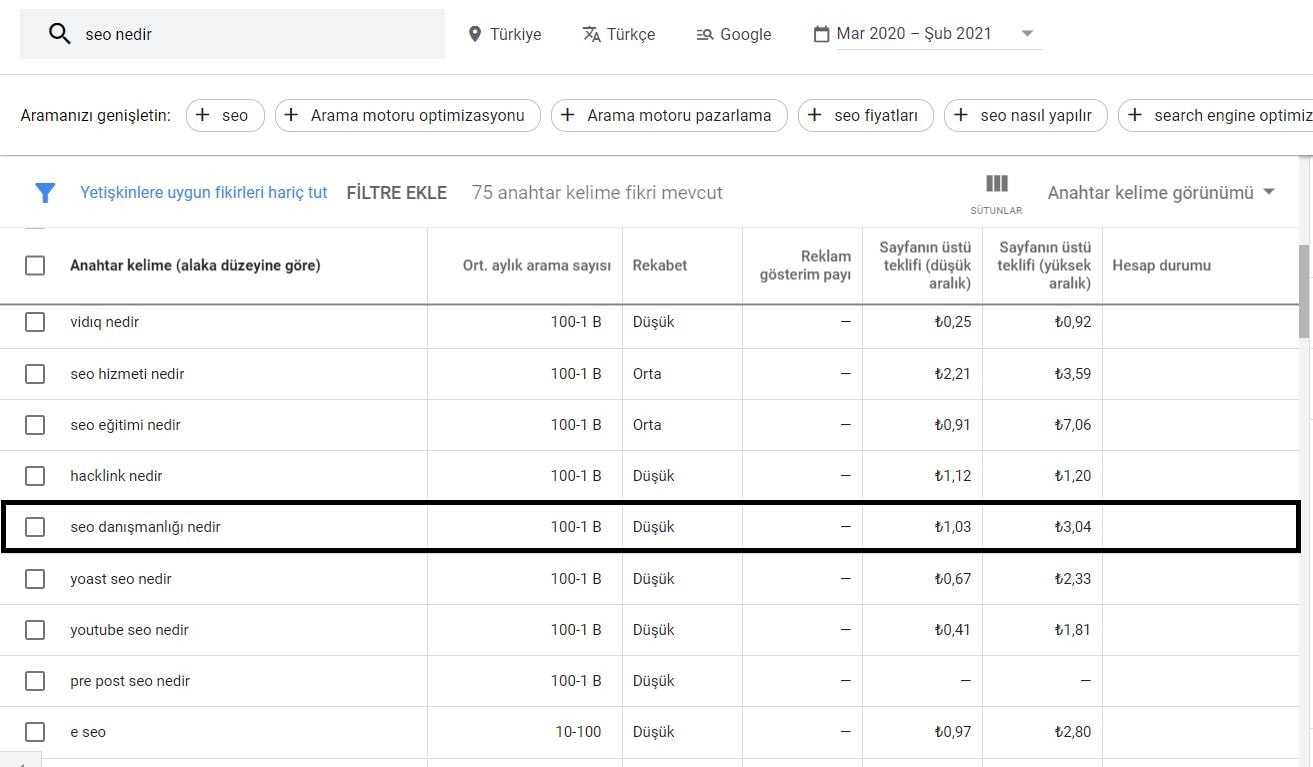Click keyword text 'youtube seo nedir'
The image size is (1313, 767).
point(129,630)
